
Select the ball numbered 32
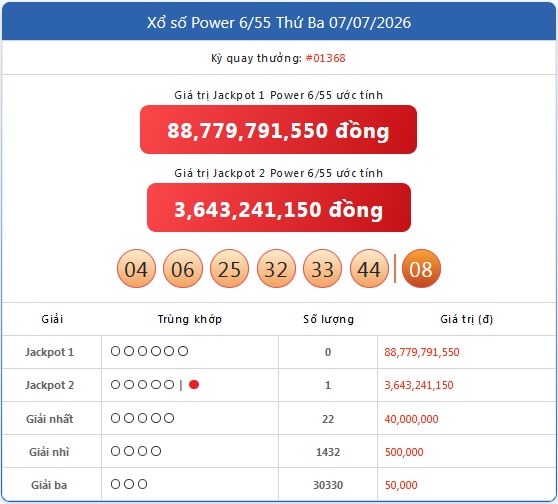pos(276,269)
